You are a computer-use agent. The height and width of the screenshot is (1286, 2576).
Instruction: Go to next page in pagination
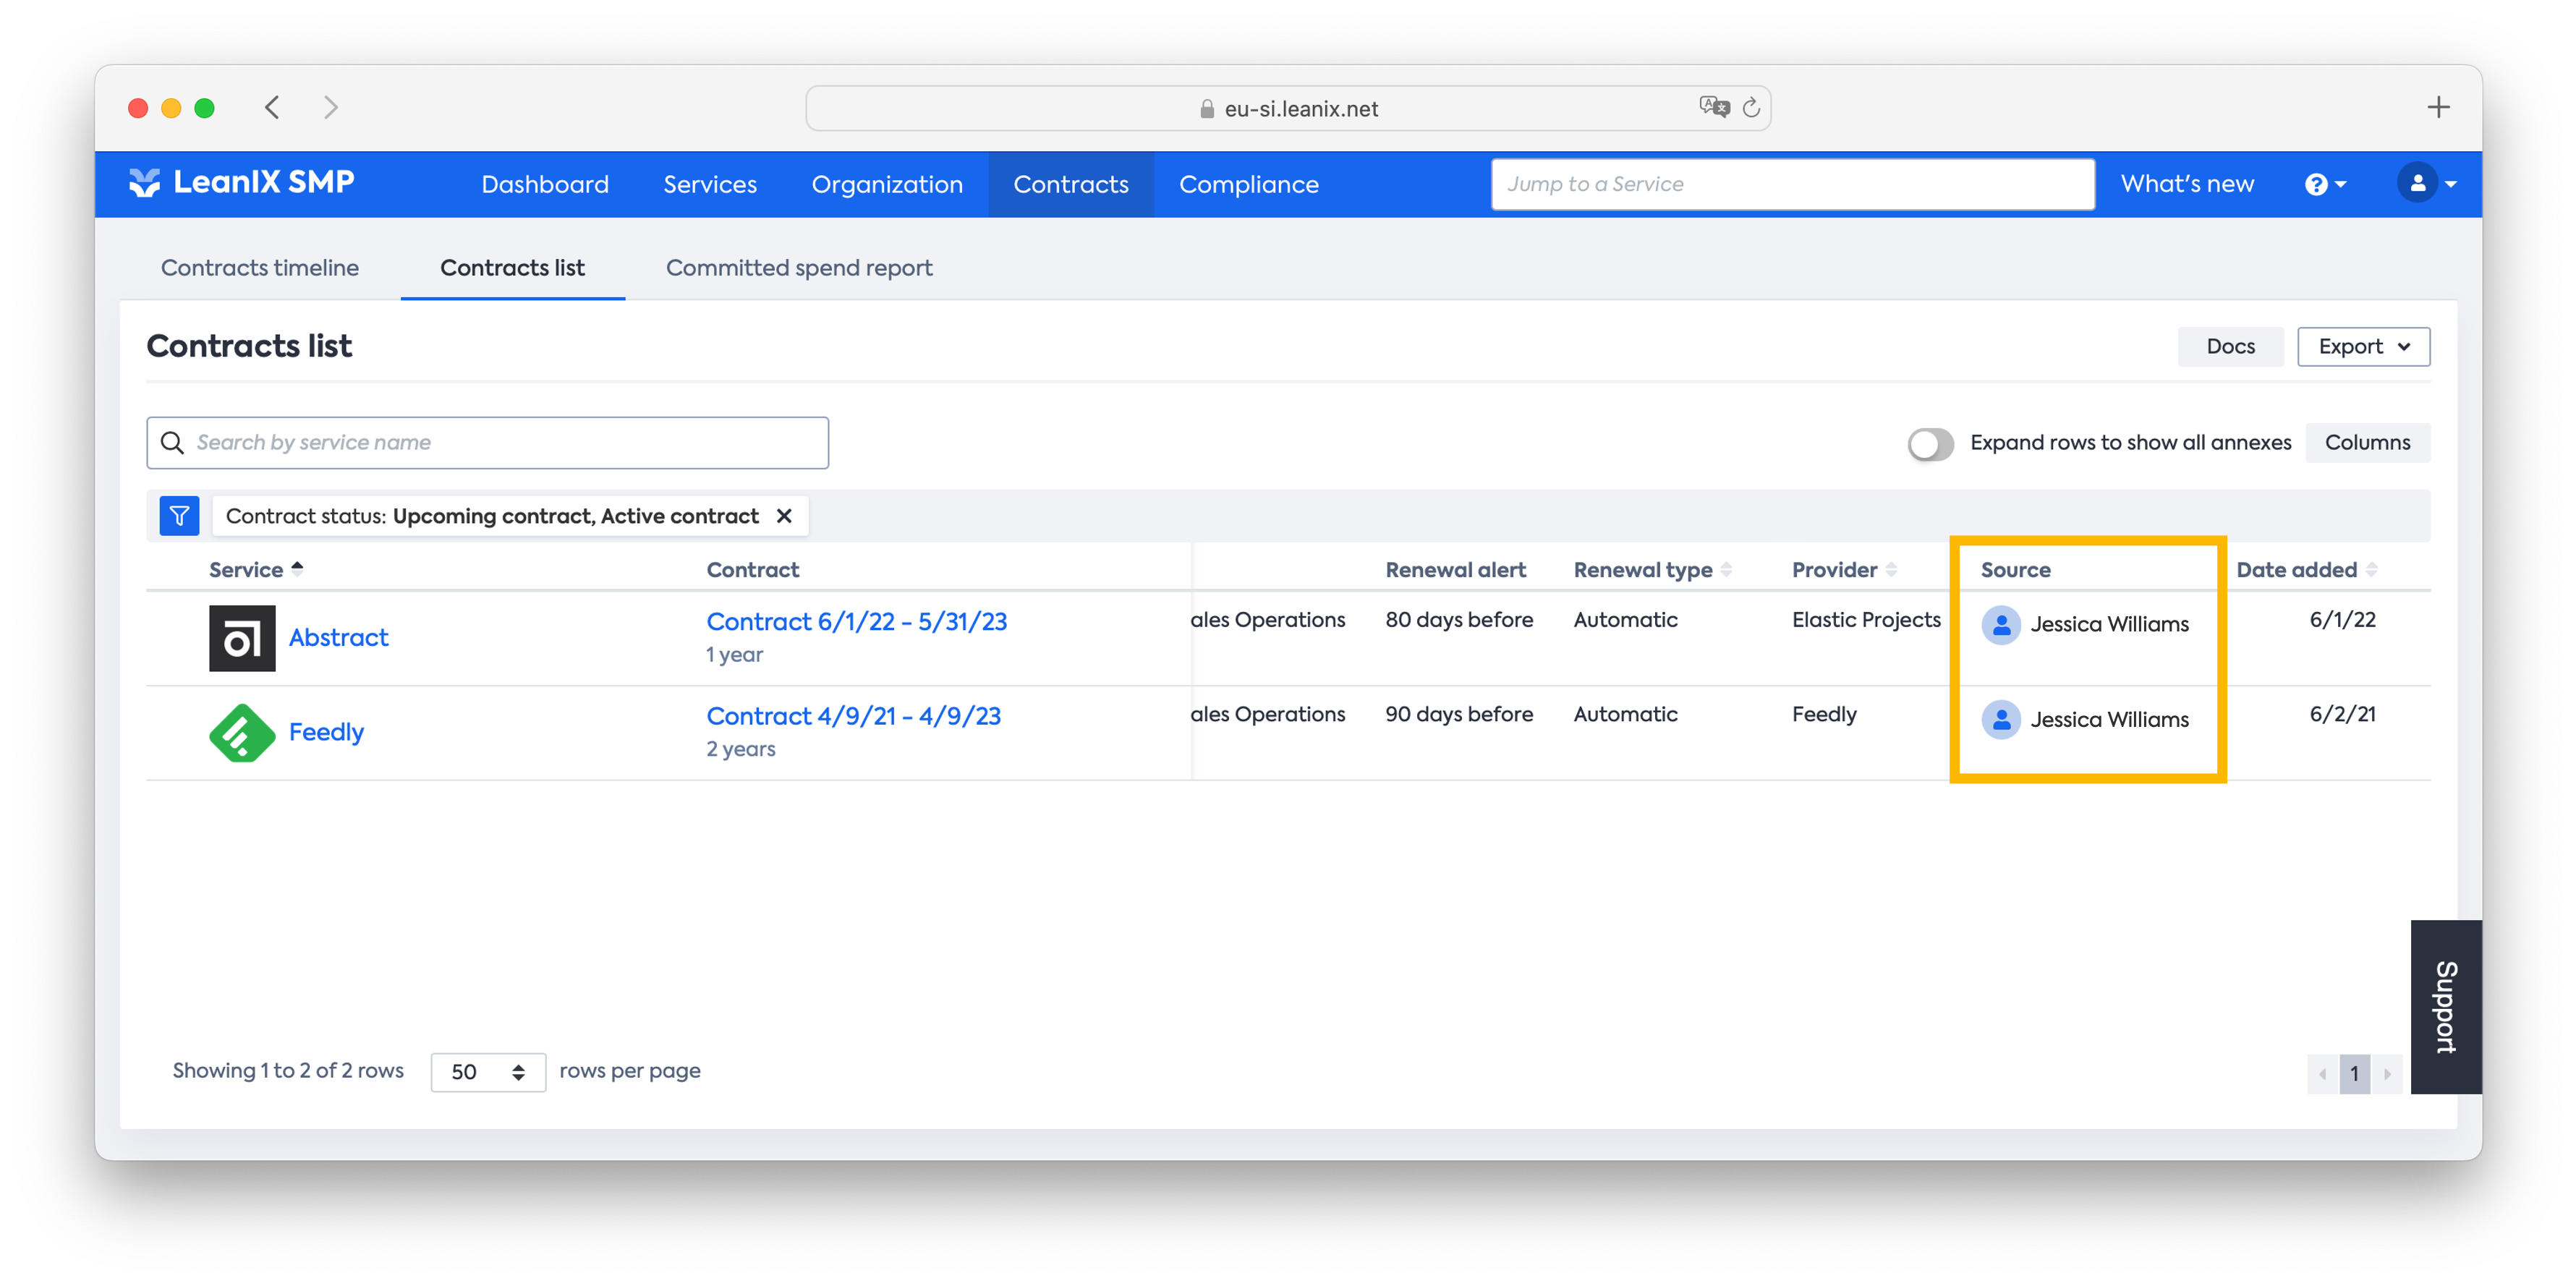[x=2387, y=1074]
